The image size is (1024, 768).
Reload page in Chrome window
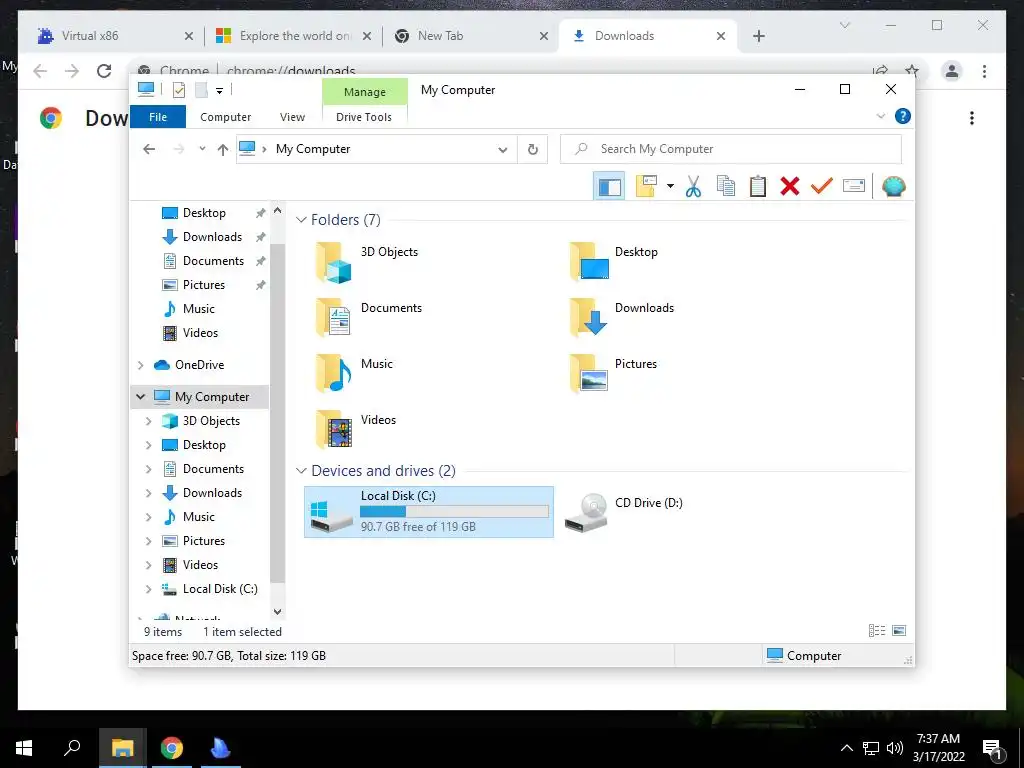104,71
